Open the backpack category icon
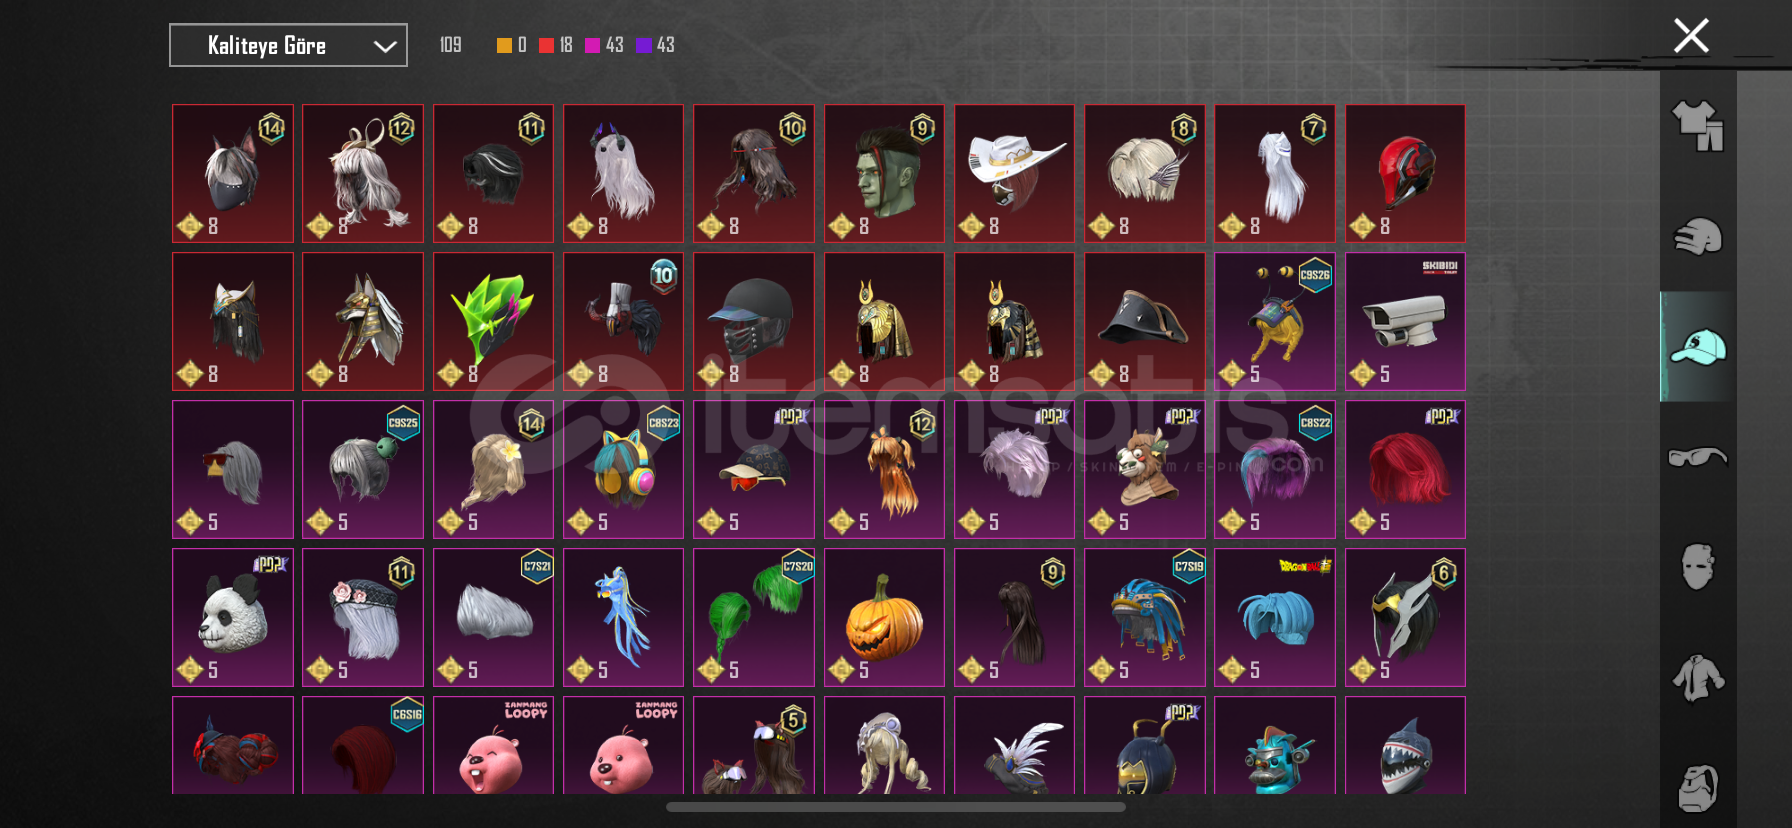Screen dimensions: 1792x828 click(x=1698, y=788)
